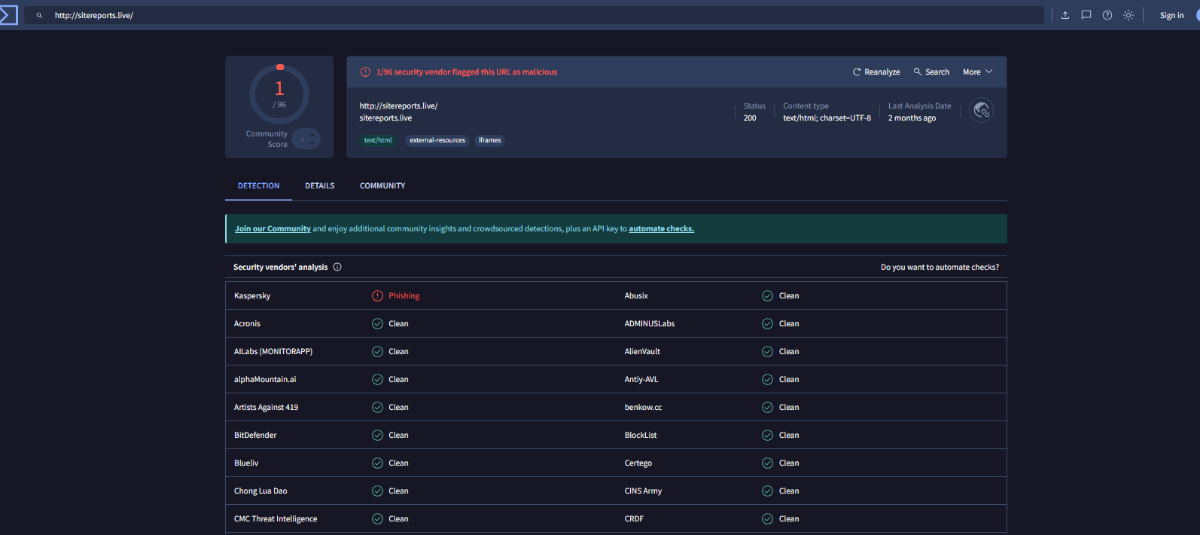Follow the automate checks link

[x=661, y=229]
